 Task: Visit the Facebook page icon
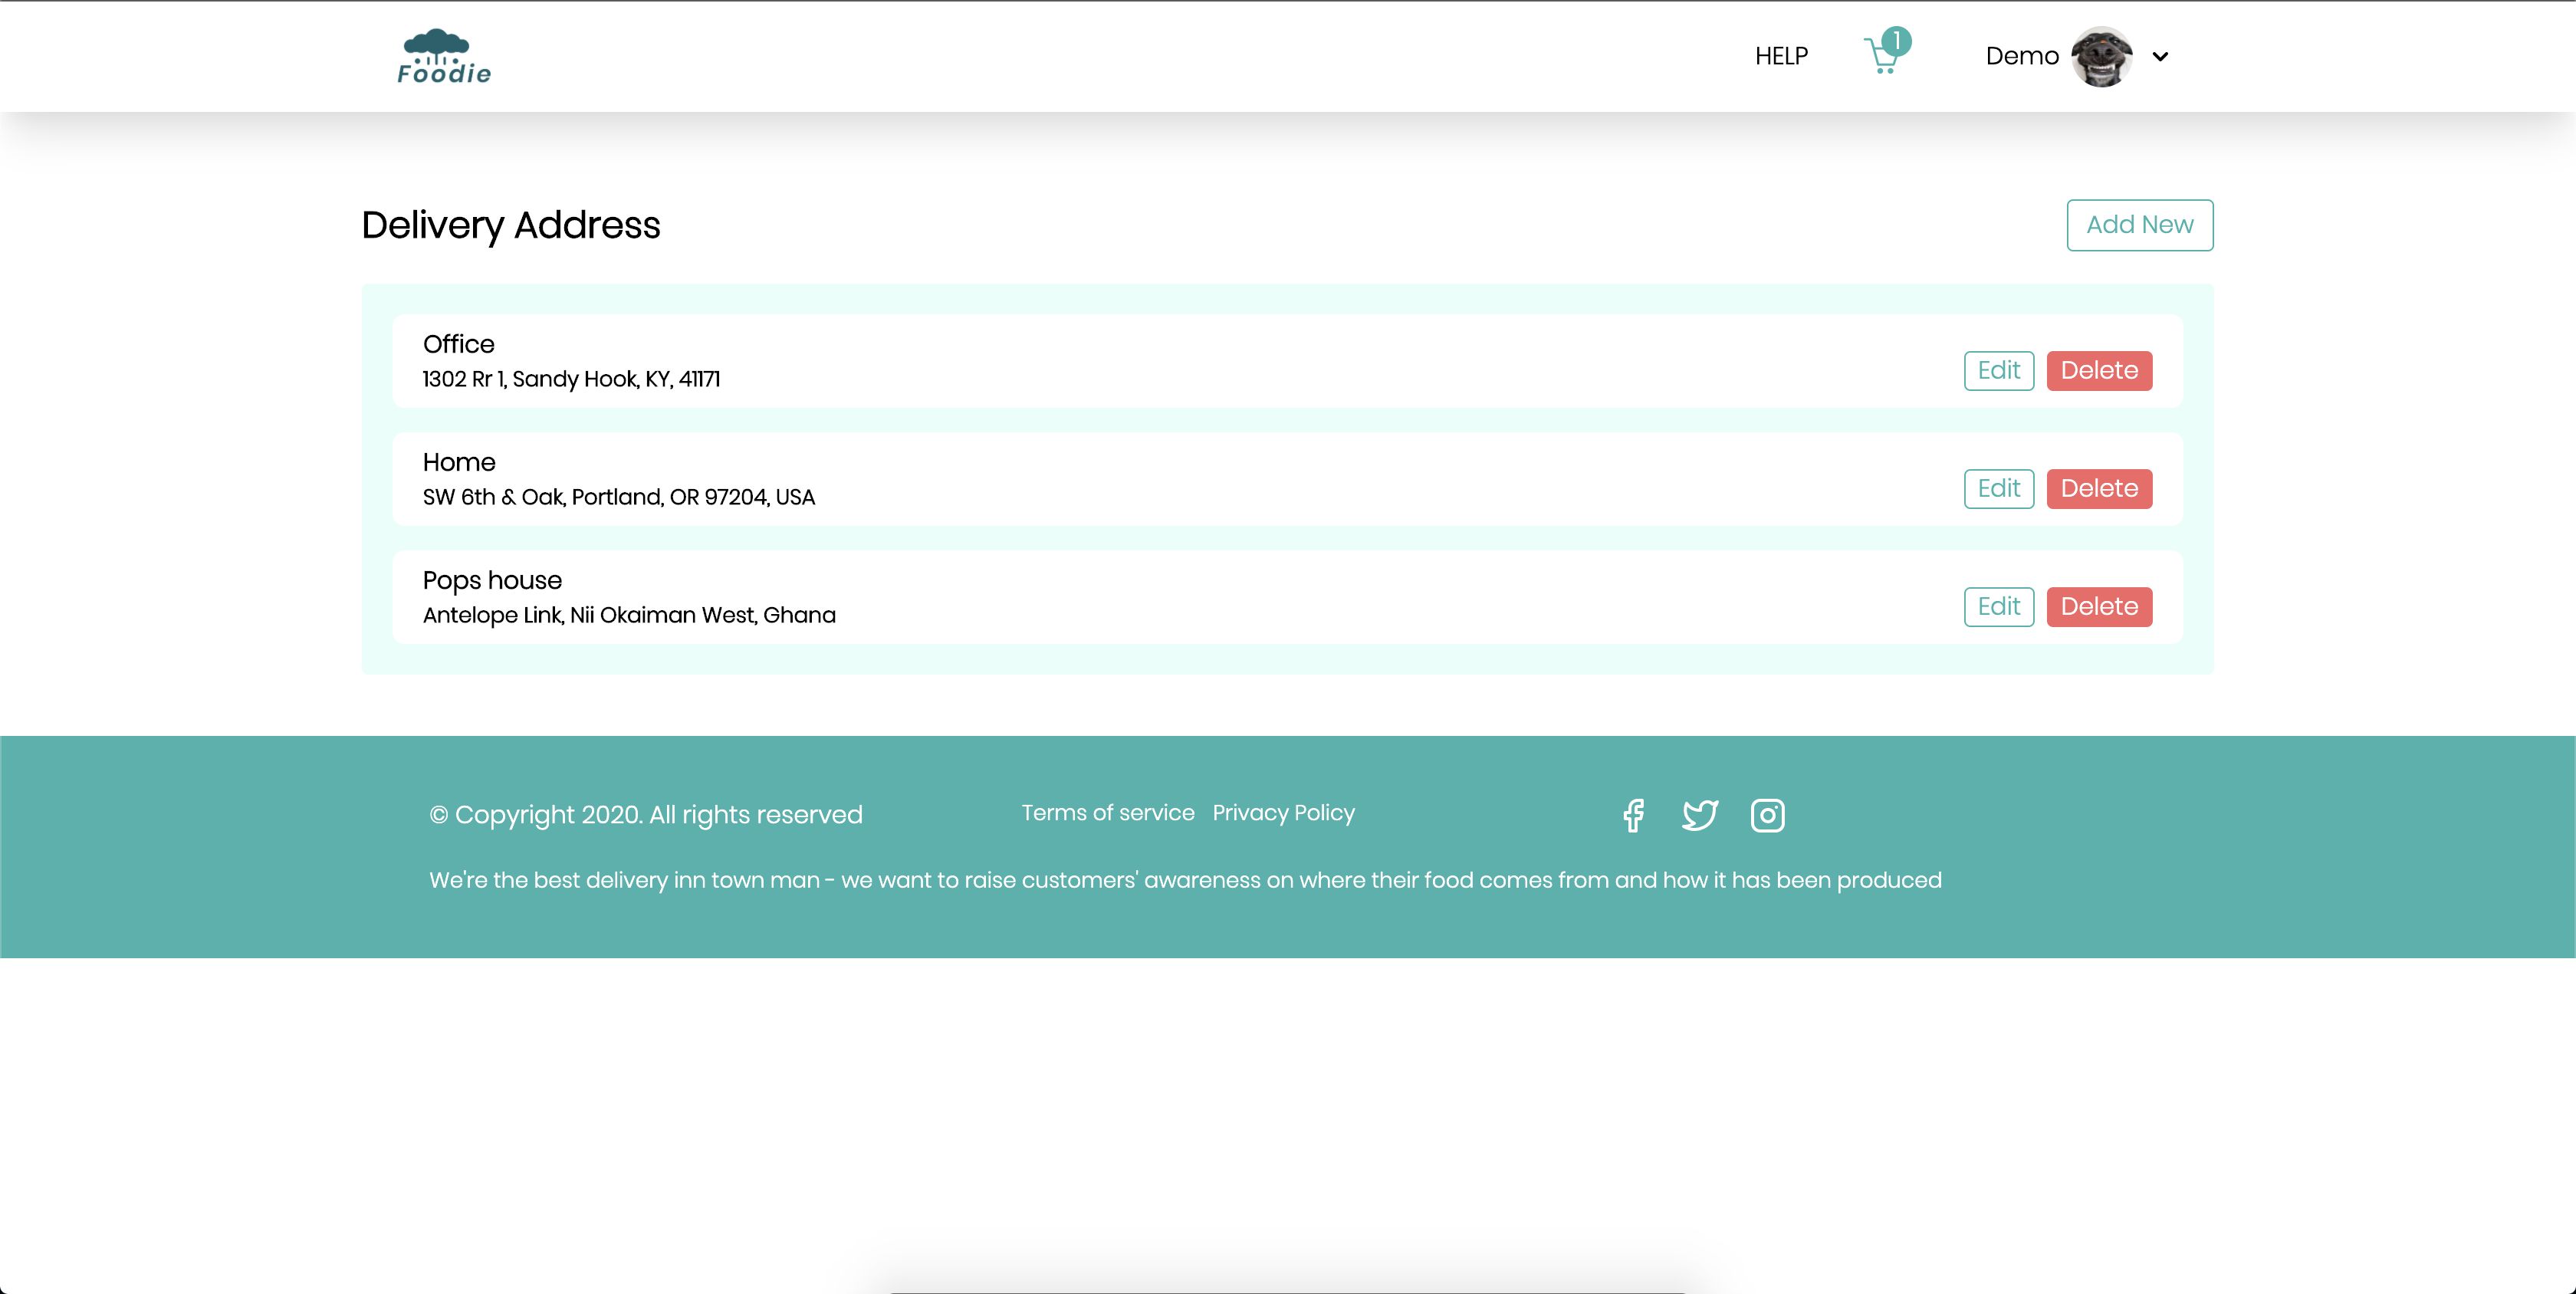click(x=1633, y=816)
